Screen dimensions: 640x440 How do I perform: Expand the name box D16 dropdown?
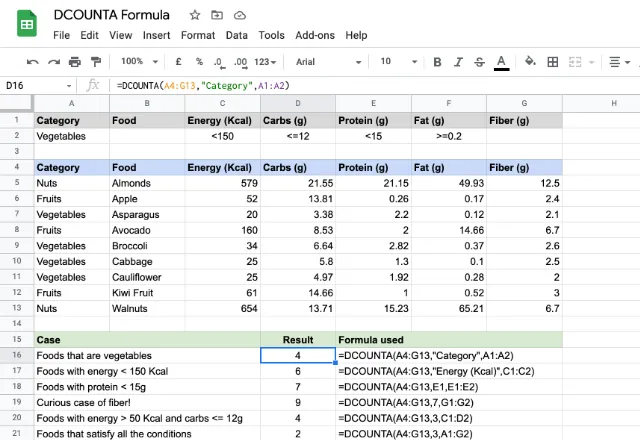(x=69, y=86)
